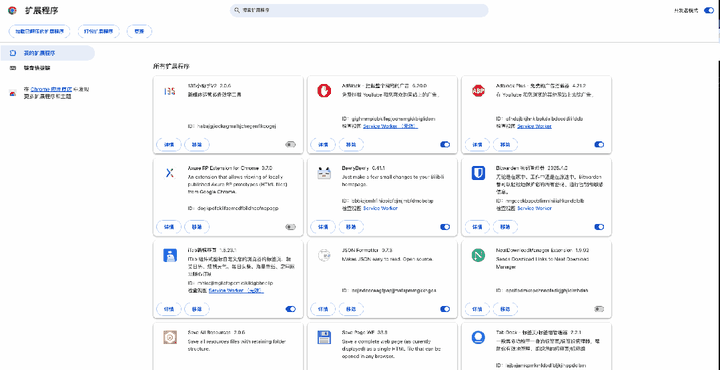This screenshot has width=720, height=370.
Task: Click the Bitwarden shield icon
Action: click(x=478, y=173)
